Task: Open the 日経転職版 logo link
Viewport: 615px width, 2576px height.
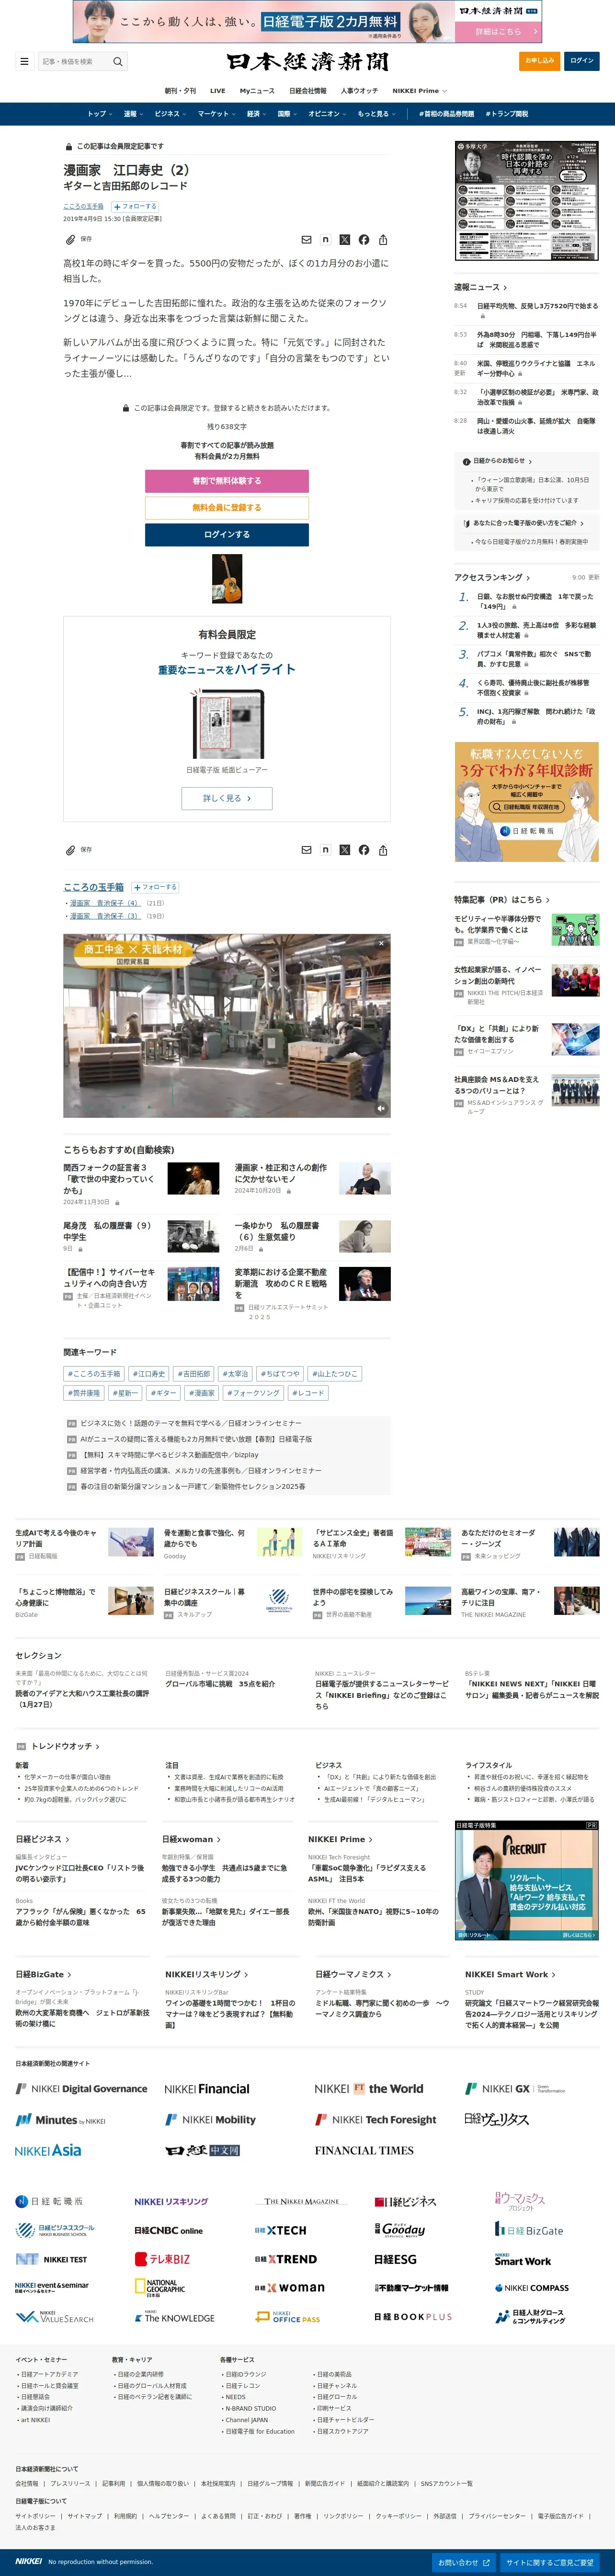Action: tap(49, 2201)
